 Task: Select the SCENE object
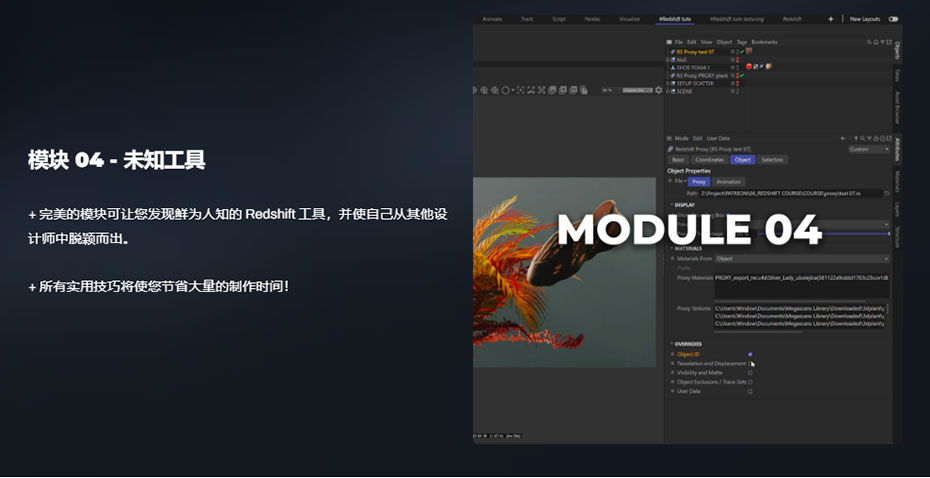click(x=684, y=91)
